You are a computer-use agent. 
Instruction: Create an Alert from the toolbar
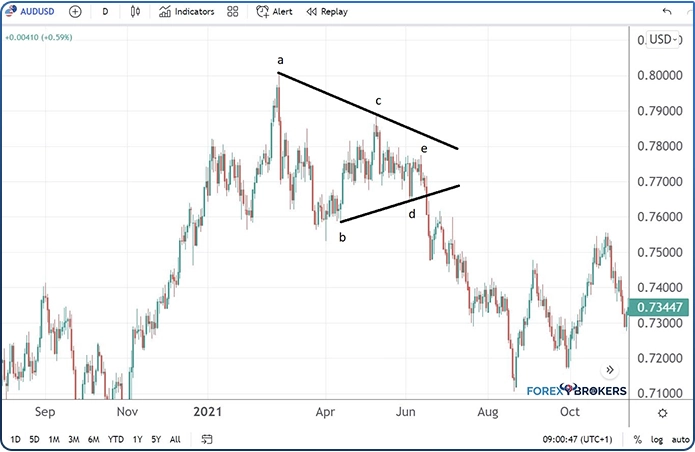point(276,12)
